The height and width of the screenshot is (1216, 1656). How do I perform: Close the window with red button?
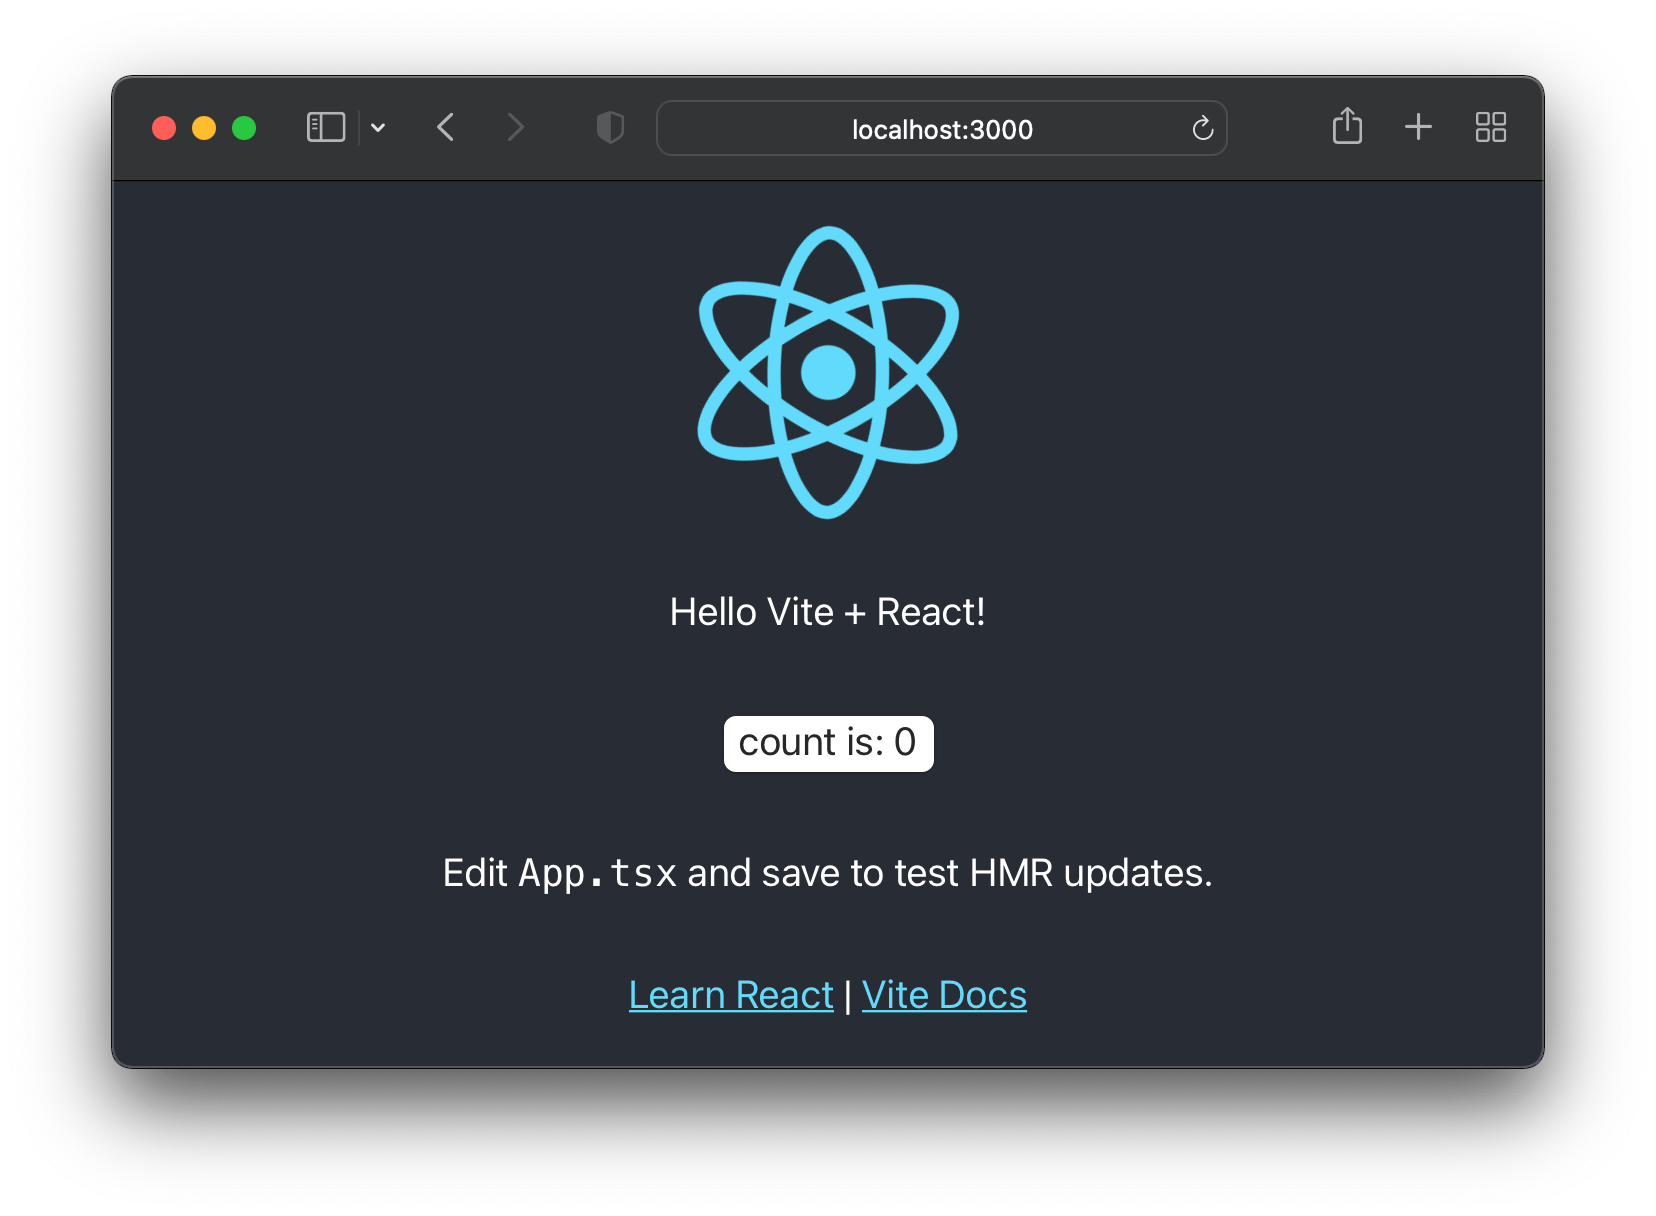164,128
